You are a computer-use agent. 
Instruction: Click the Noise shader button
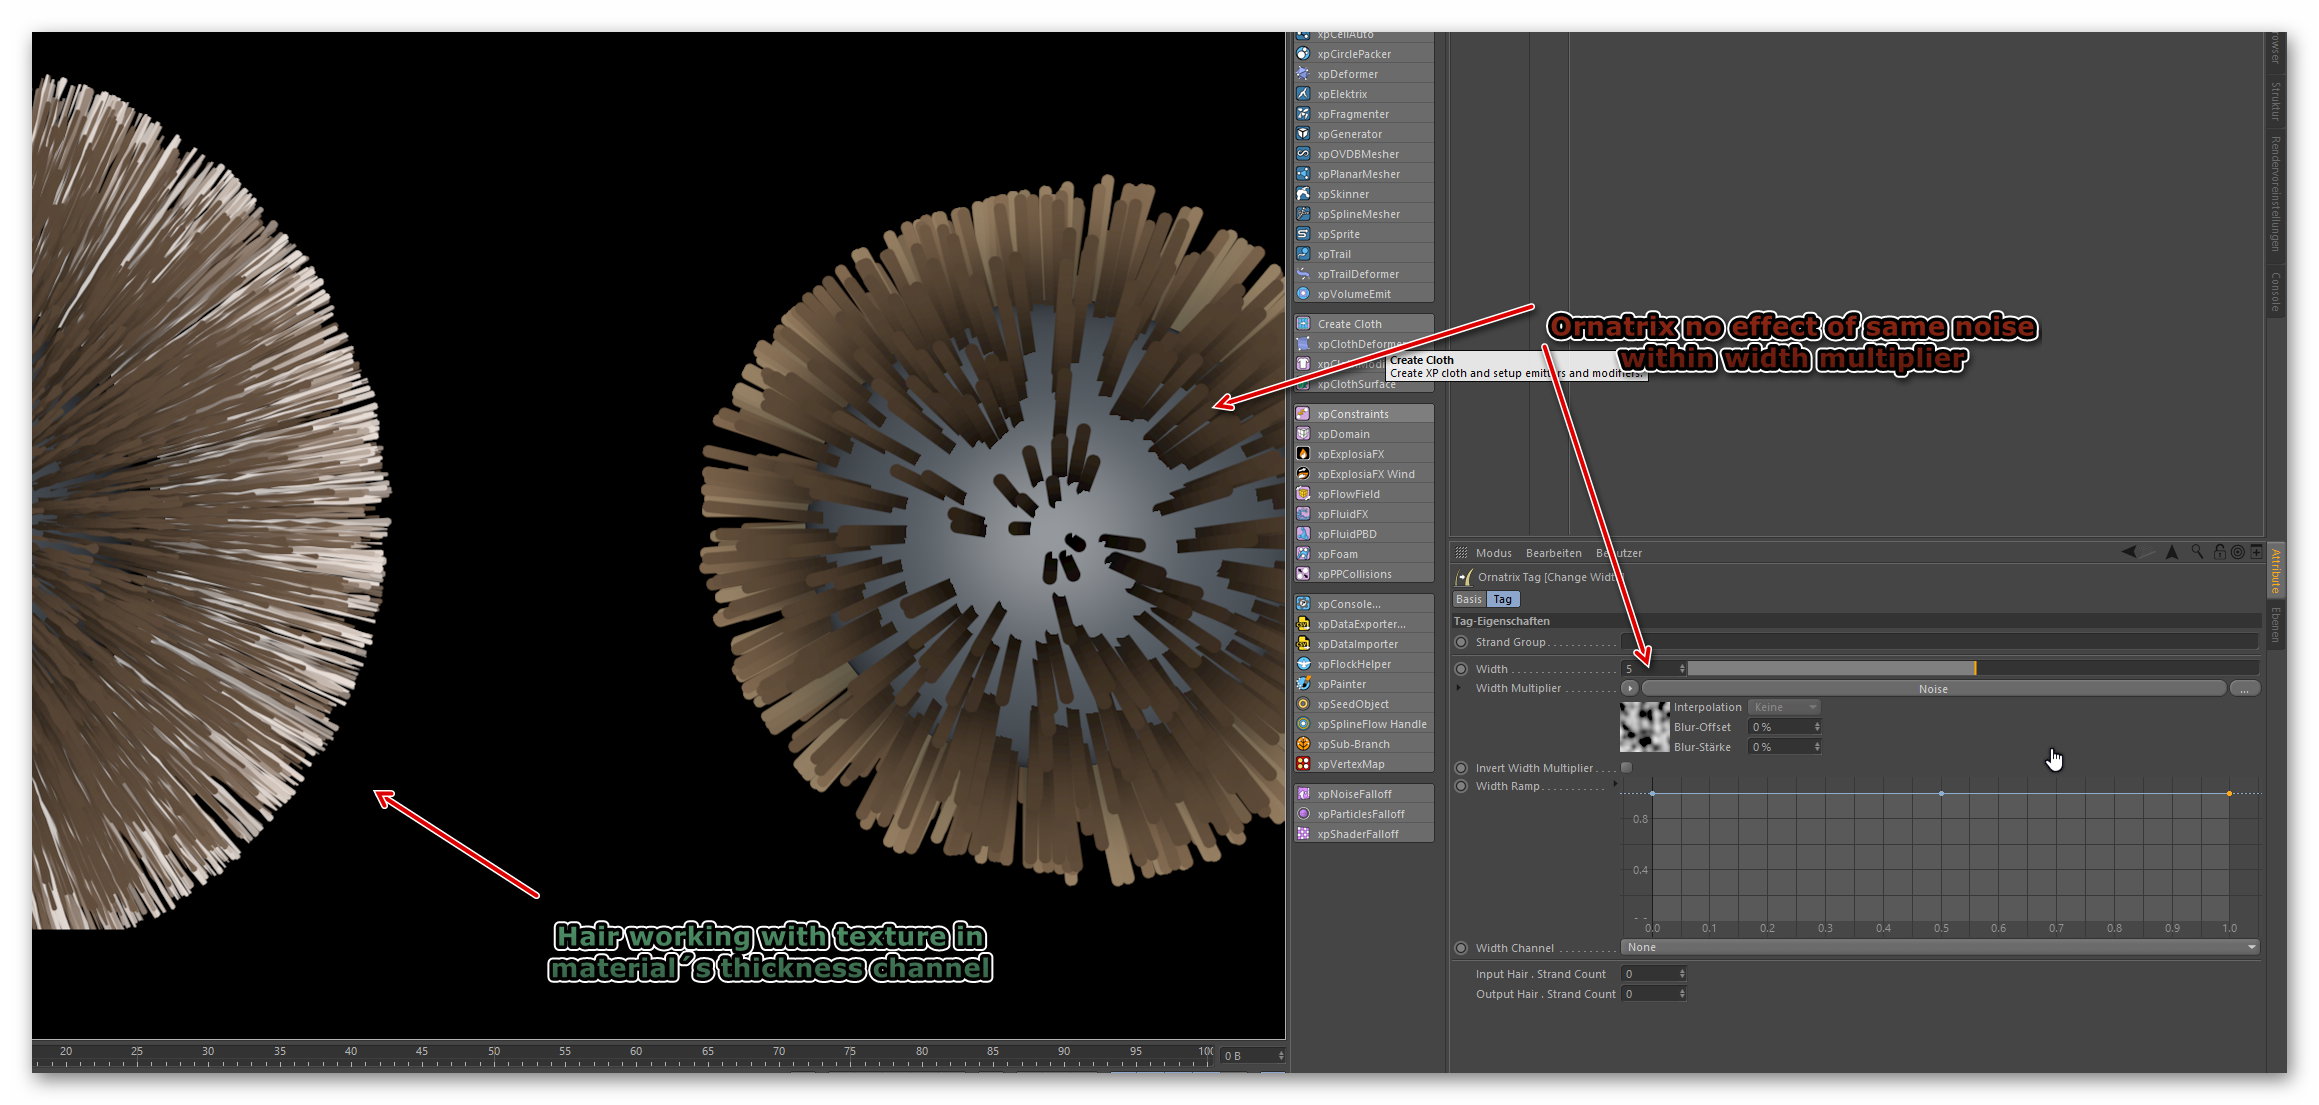point(1932,689)
